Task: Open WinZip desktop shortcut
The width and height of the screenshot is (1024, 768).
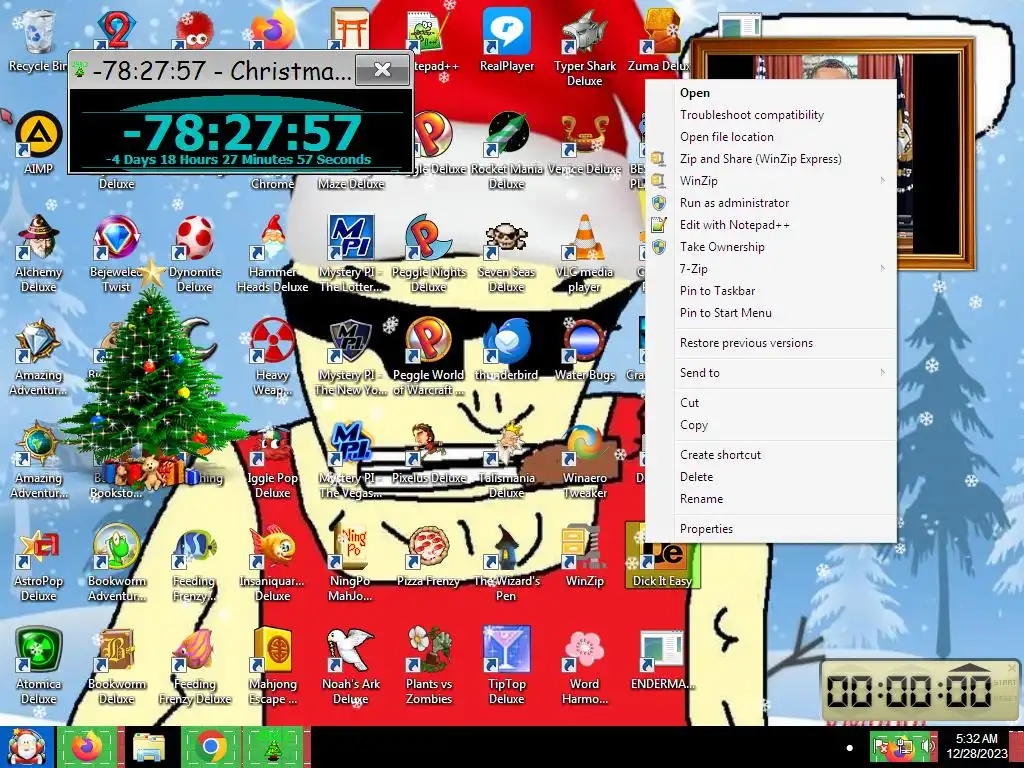Action: [584, 555]
